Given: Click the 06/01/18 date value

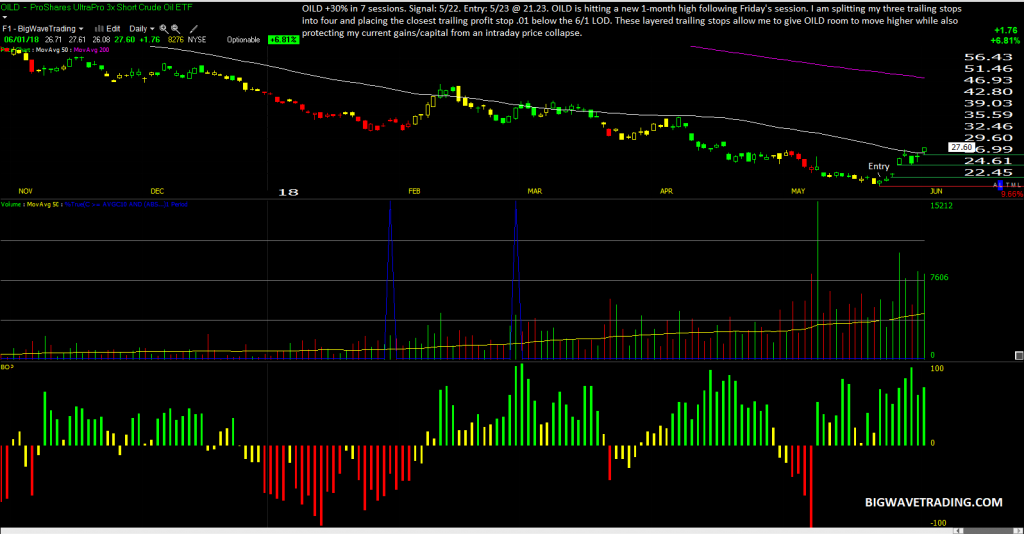Looking at the screenshot, I should [21, 40].
